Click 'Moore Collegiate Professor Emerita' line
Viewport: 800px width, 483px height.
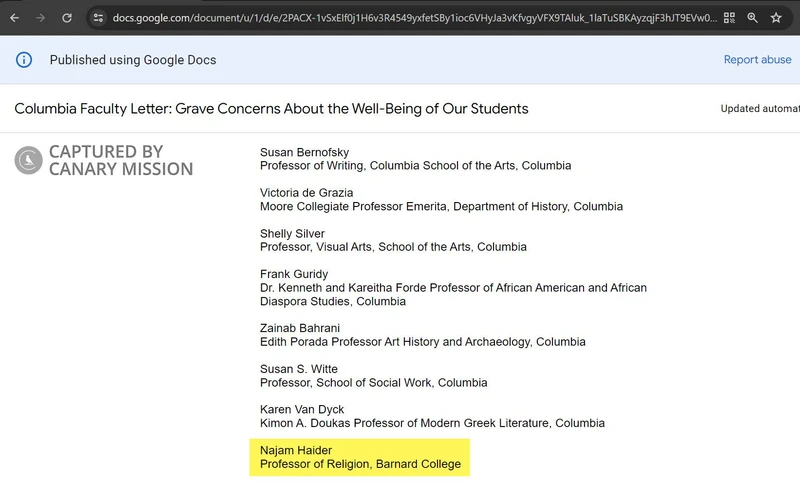[441, 207]
